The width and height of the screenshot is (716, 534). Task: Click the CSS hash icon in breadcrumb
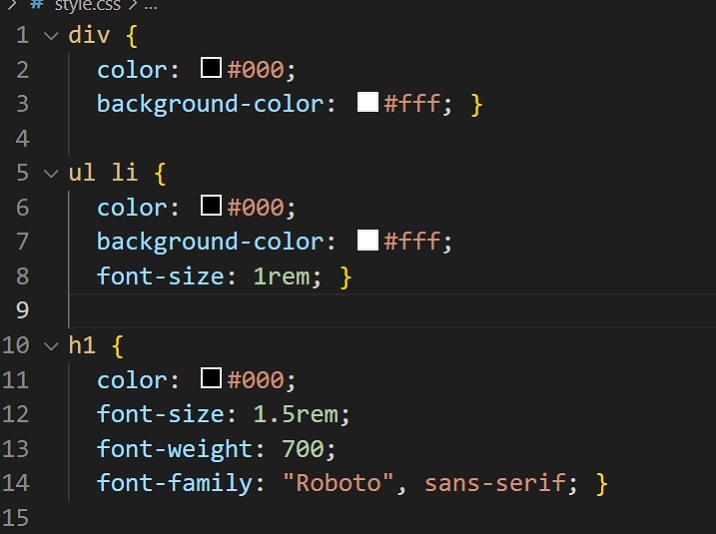click(35, 5)
